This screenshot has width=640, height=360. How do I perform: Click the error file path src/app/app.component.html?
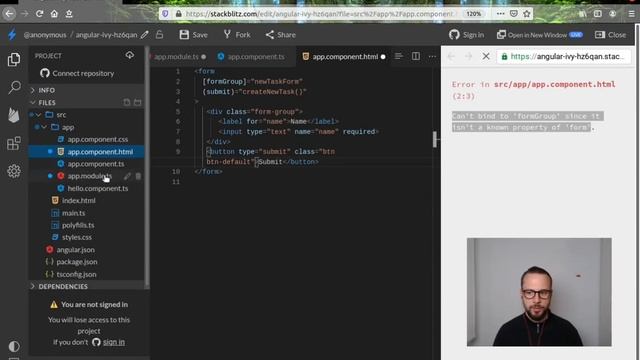tap(554, 84)
